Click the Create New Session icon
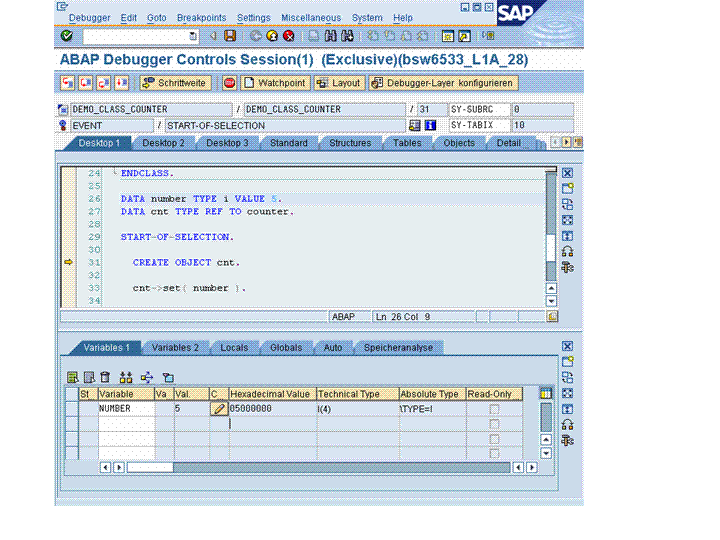The image size is (720, 540). click(x=448, y=36)
